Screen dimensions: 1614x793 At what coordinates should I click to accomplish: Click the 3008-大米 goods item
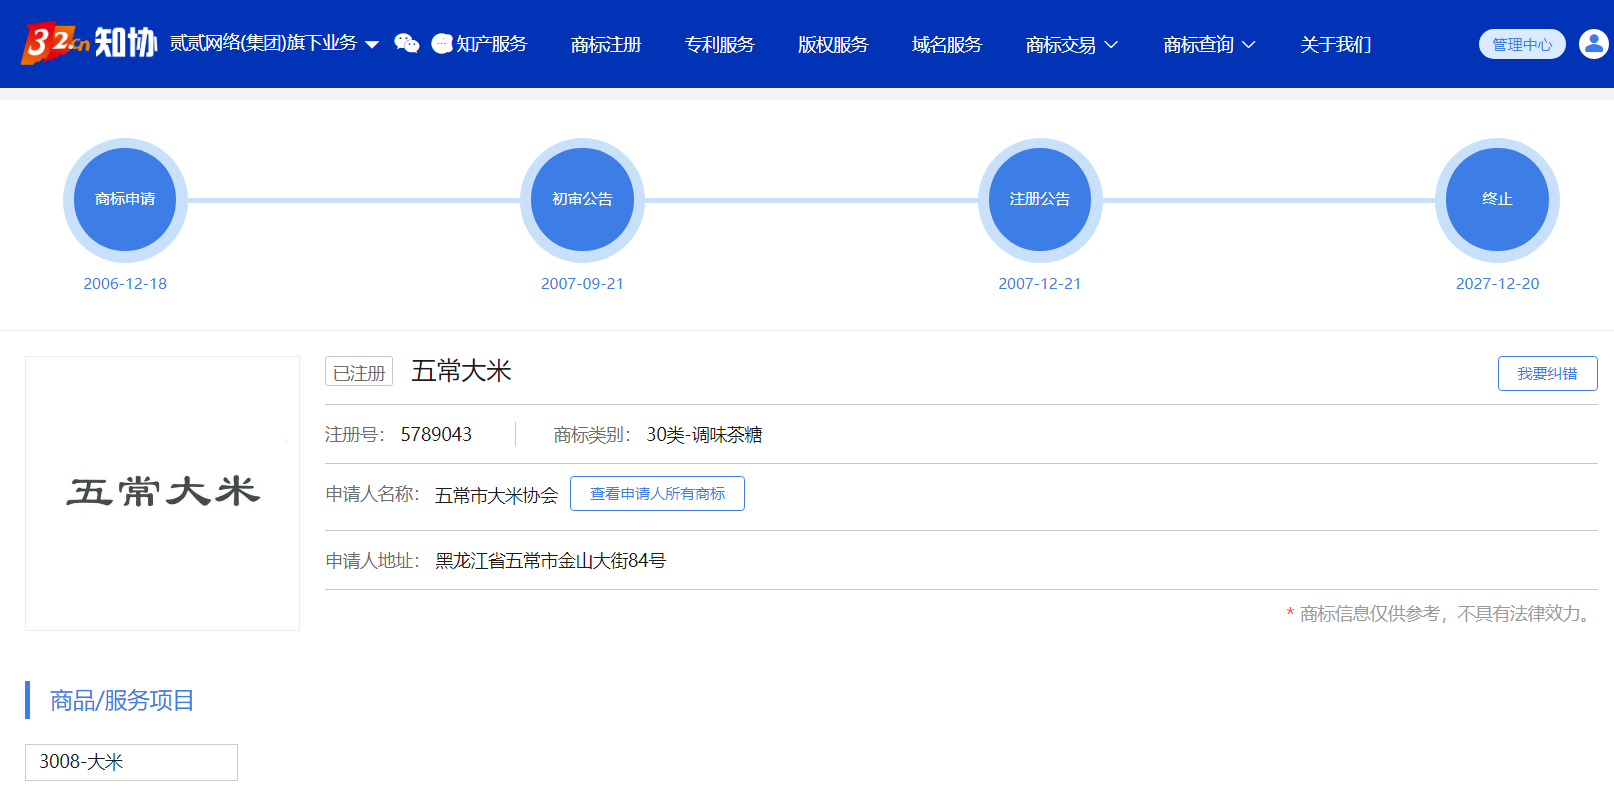(x=131, y=762)
